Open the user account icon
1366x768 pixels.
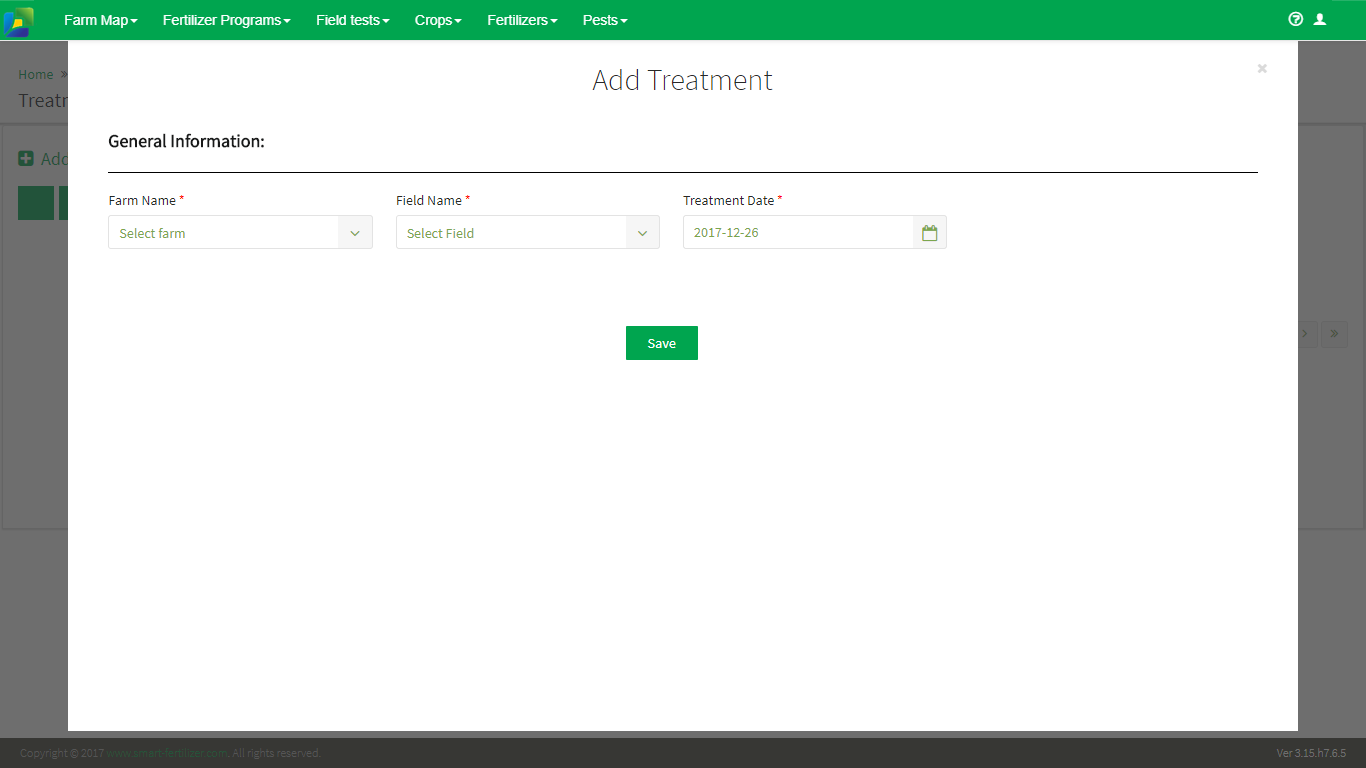click(1320, 19)
